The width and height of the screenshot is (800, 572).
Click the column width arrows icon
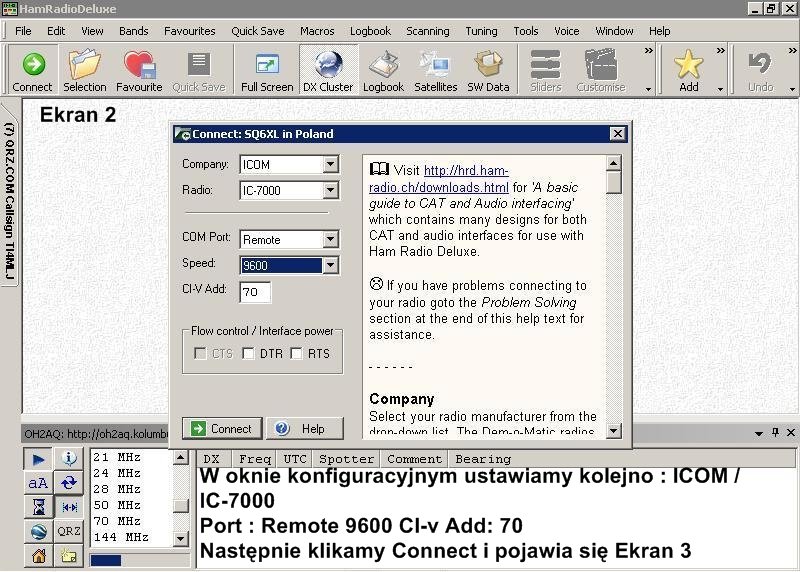69,507
